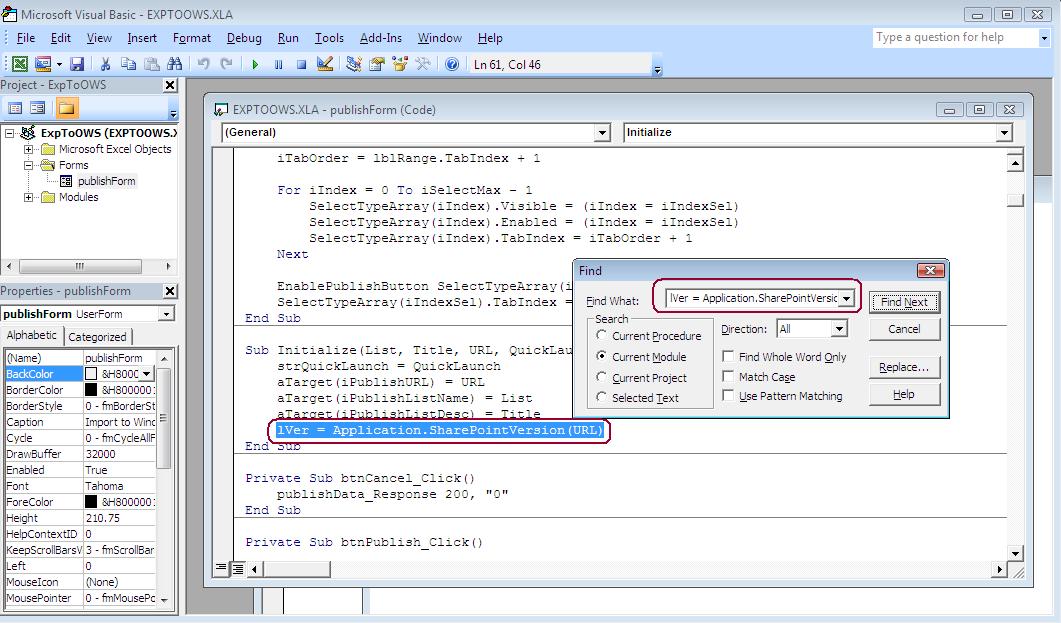Click View Object icon in Project panel
This screenshot has width=1061, height=623.
pyautogui.click(x=38, y=108)
